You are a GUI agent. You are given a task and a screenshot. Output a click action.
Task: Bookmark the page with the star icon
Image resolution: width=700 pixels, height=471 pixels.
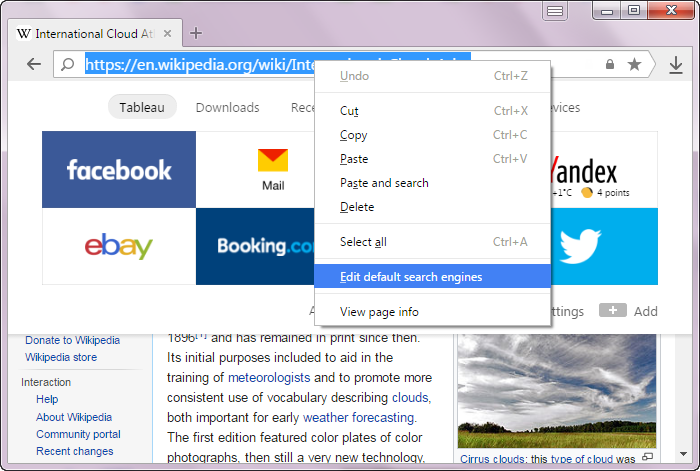(634, 65)
